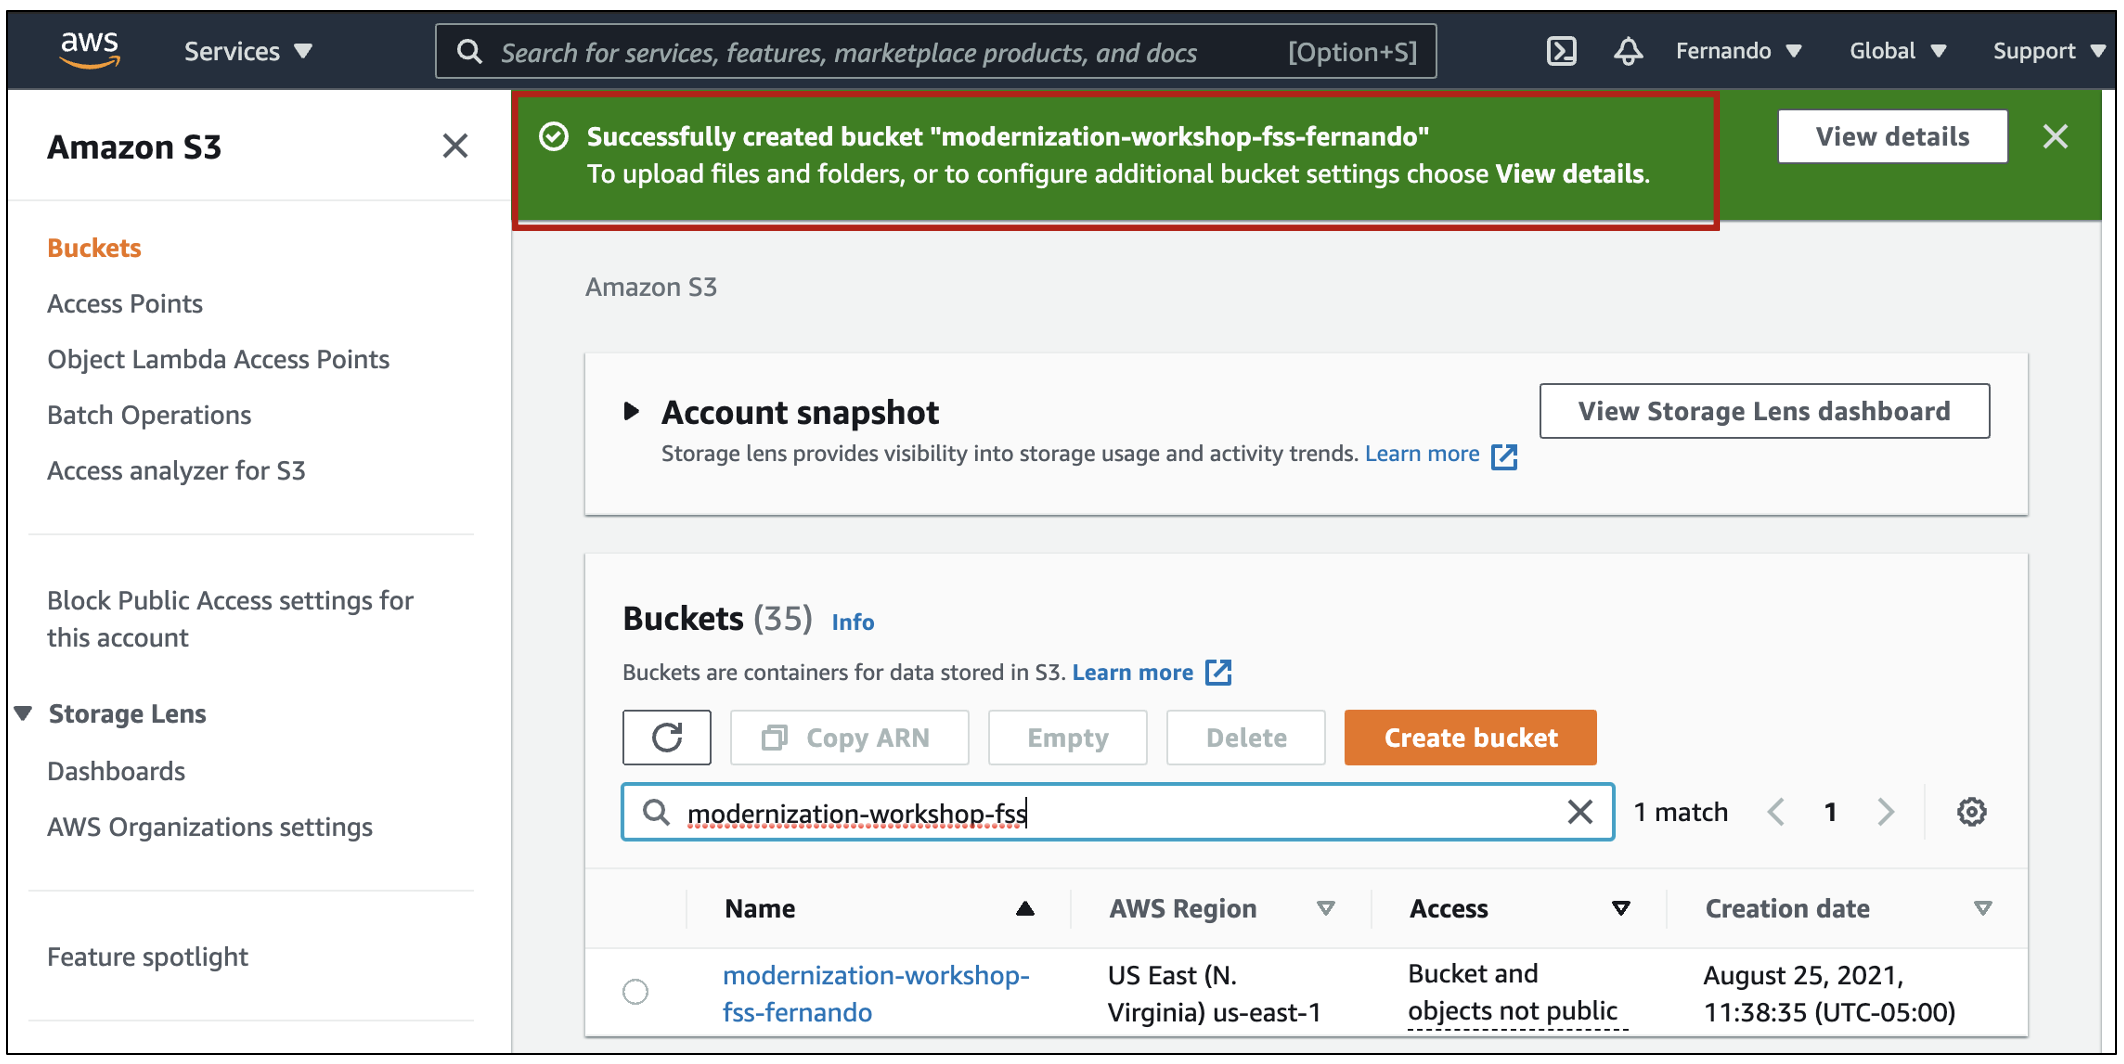Click the View details button
The width and height of the screenshot is (2124, 1064).
tap(1892, 137)
